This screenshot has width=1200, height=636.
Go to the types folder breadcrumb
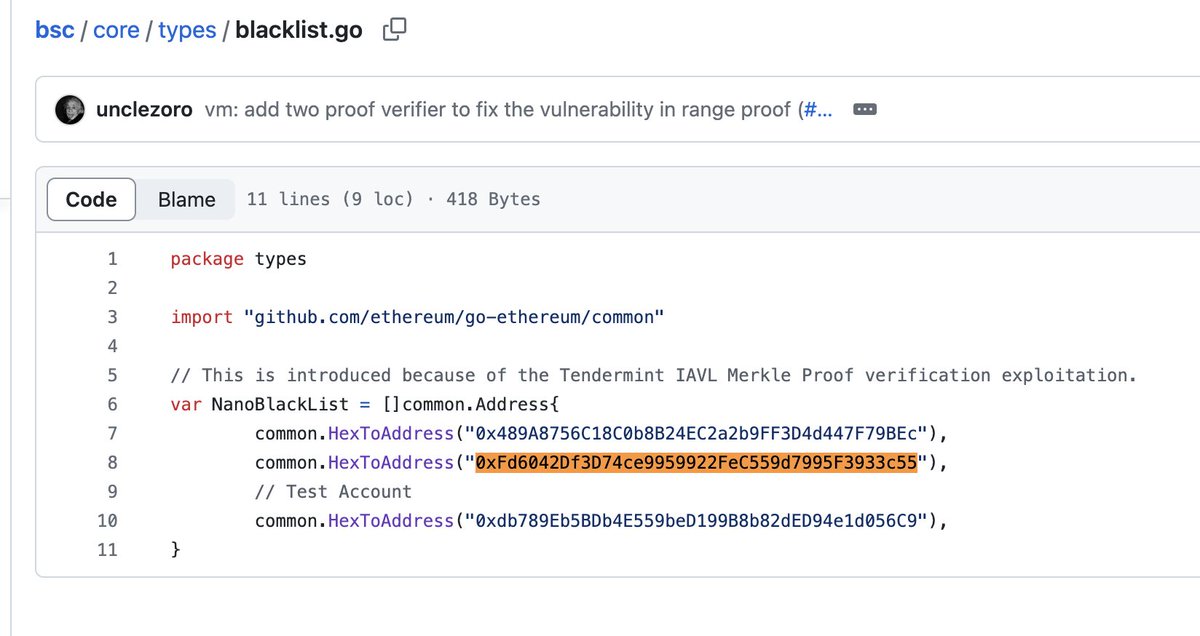[187, 30]
